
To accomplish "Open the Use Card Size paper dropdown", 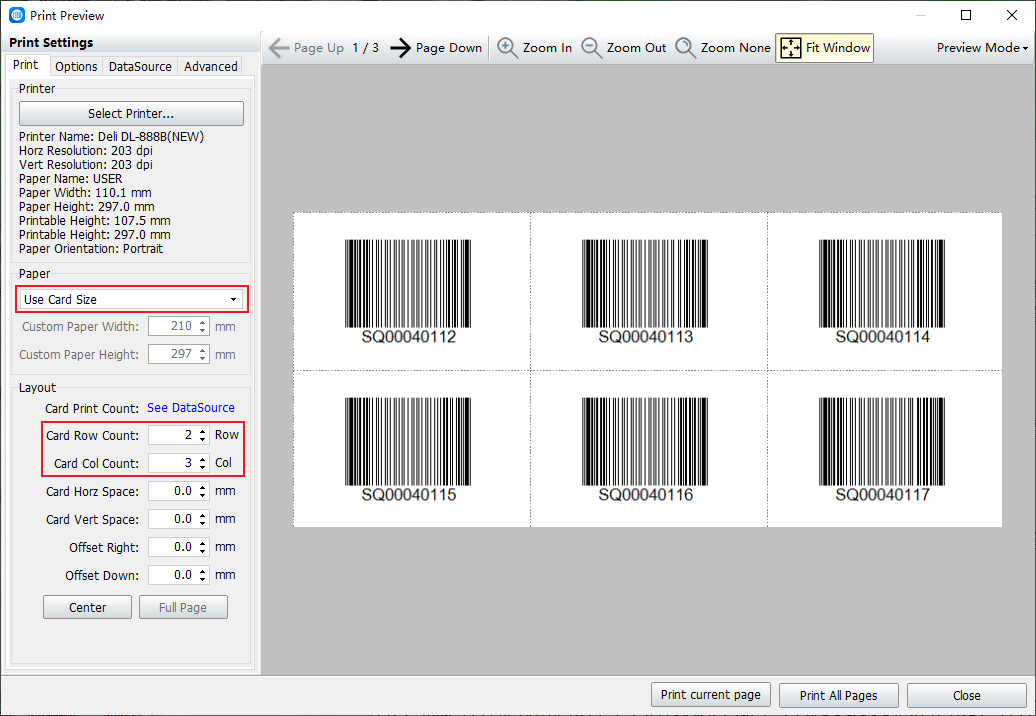I will click(131, 299).
